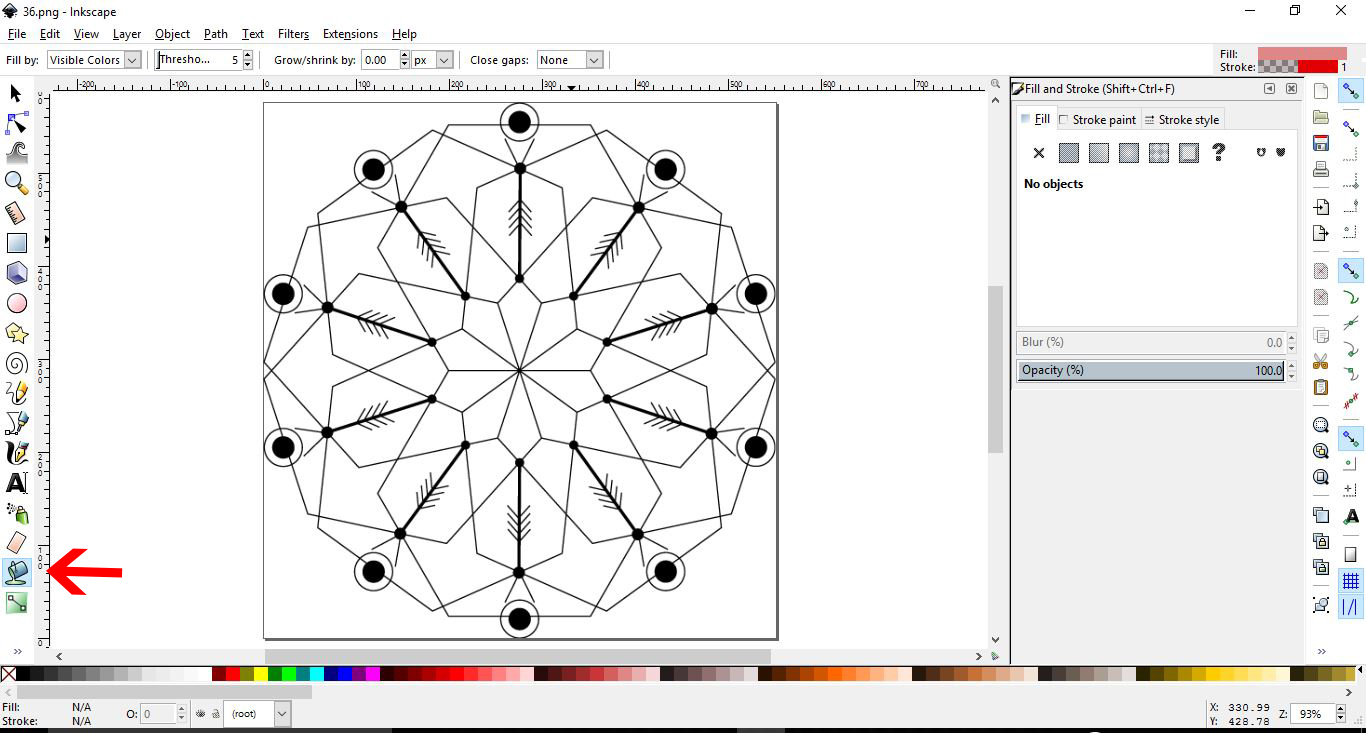Viewport: 1366px width, 733px height.
Task: Choose Radial gradient paint button
Action: (x=1129, y=153)
